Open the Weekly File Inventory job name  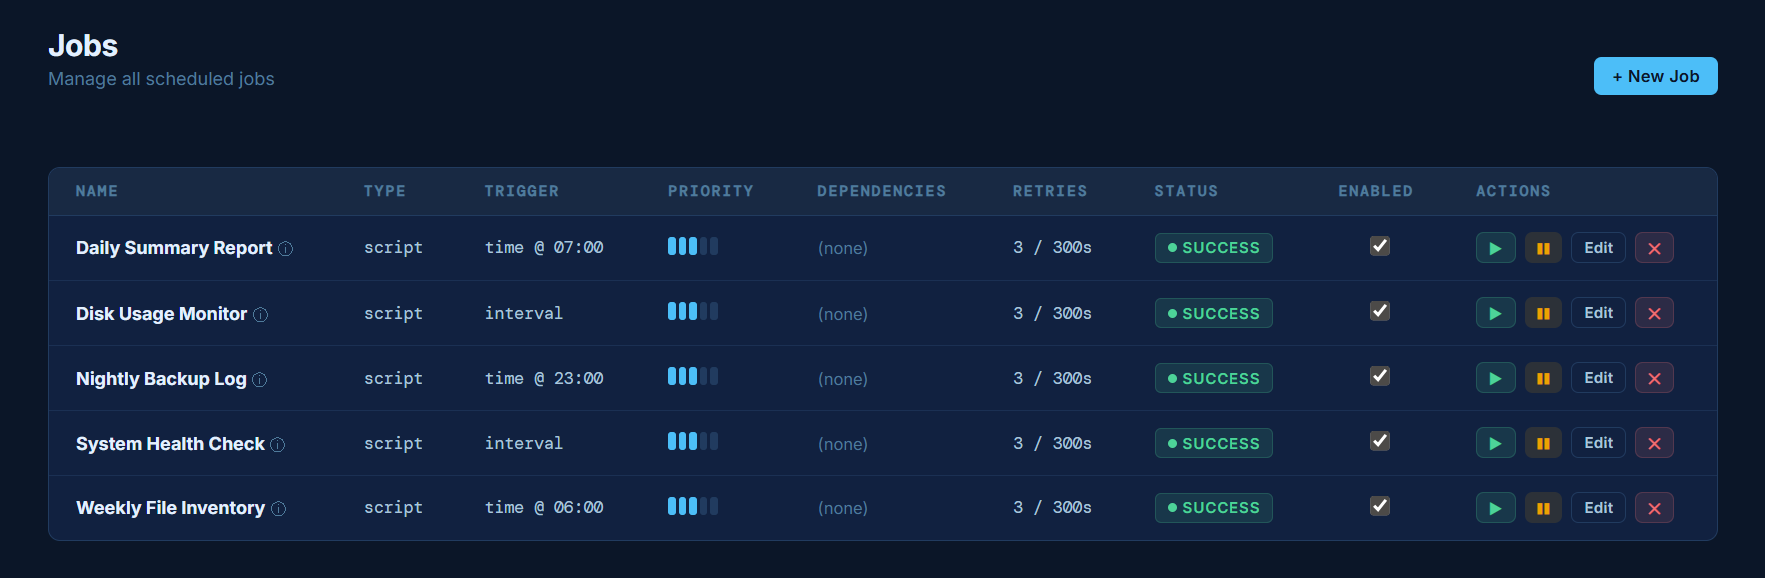coord(170,508)
